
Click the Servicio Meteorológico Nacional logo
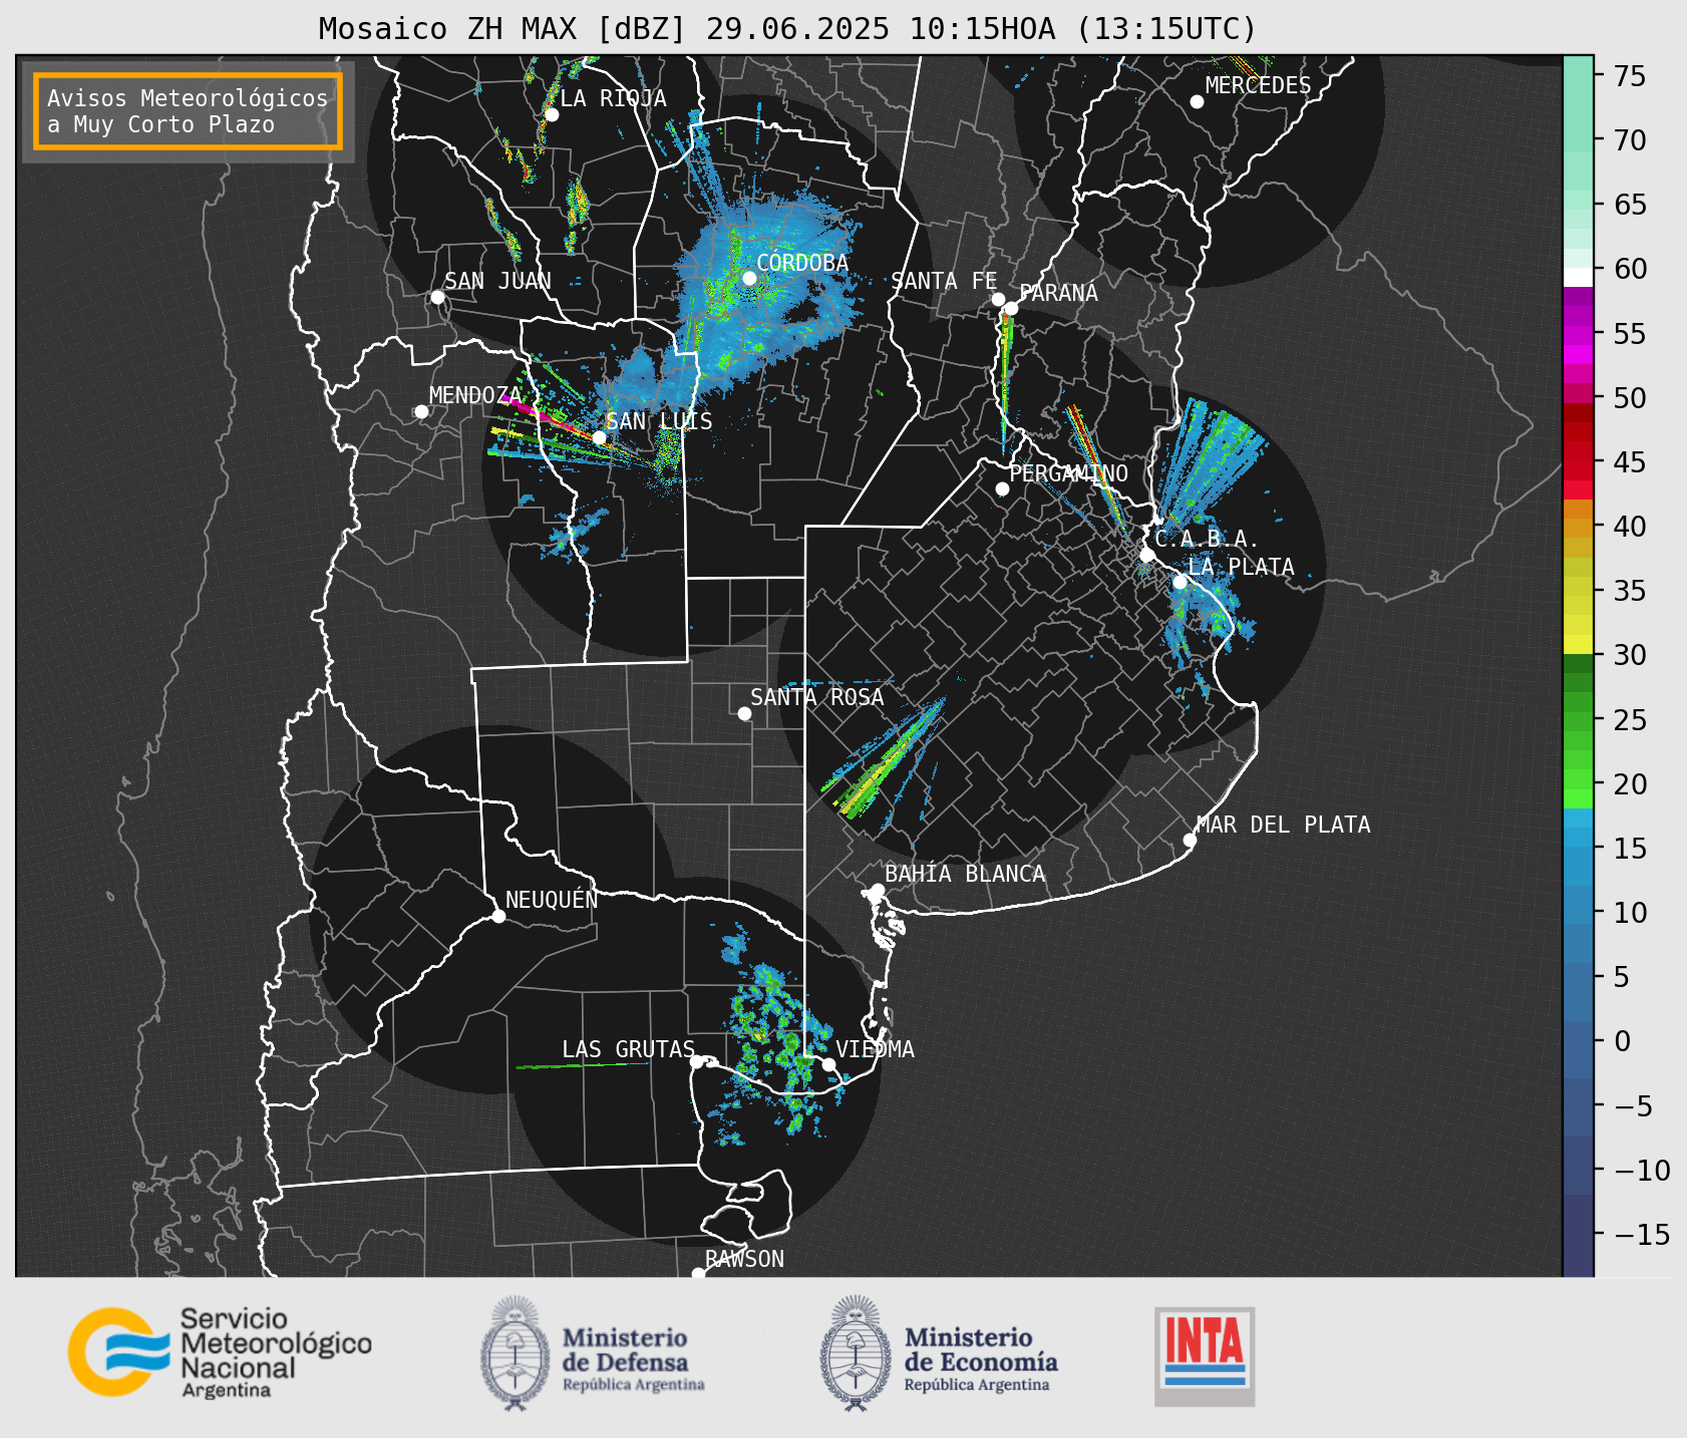(x=220, y=1352)
